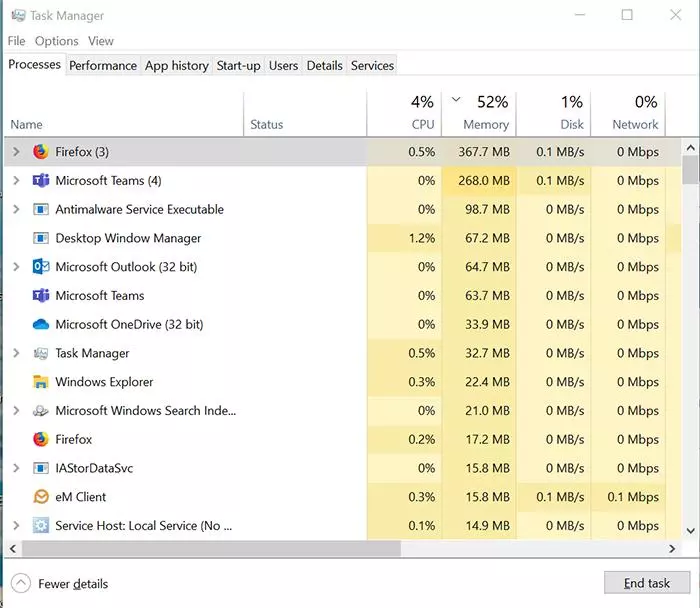Click the Desktop Window Manager icon
Screen dimensions: 700x608
click(41, 238)
